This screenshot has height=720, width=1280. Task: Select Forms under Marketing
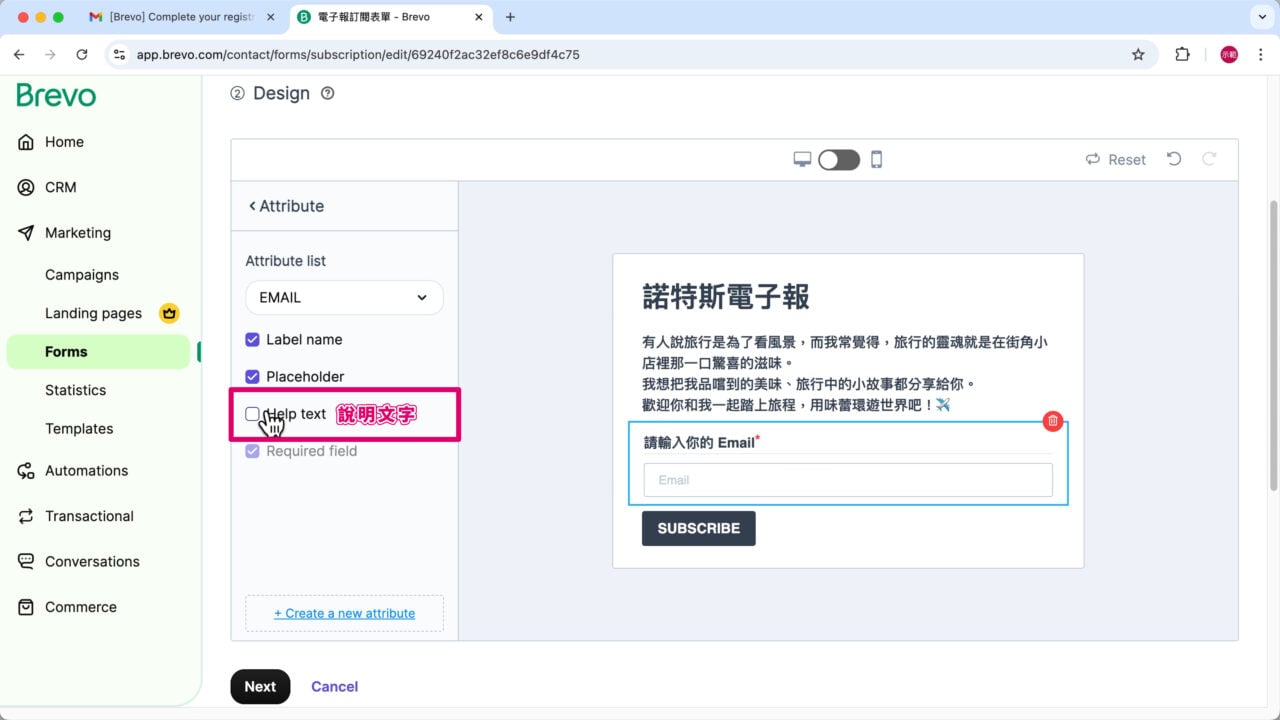[66, 351]
